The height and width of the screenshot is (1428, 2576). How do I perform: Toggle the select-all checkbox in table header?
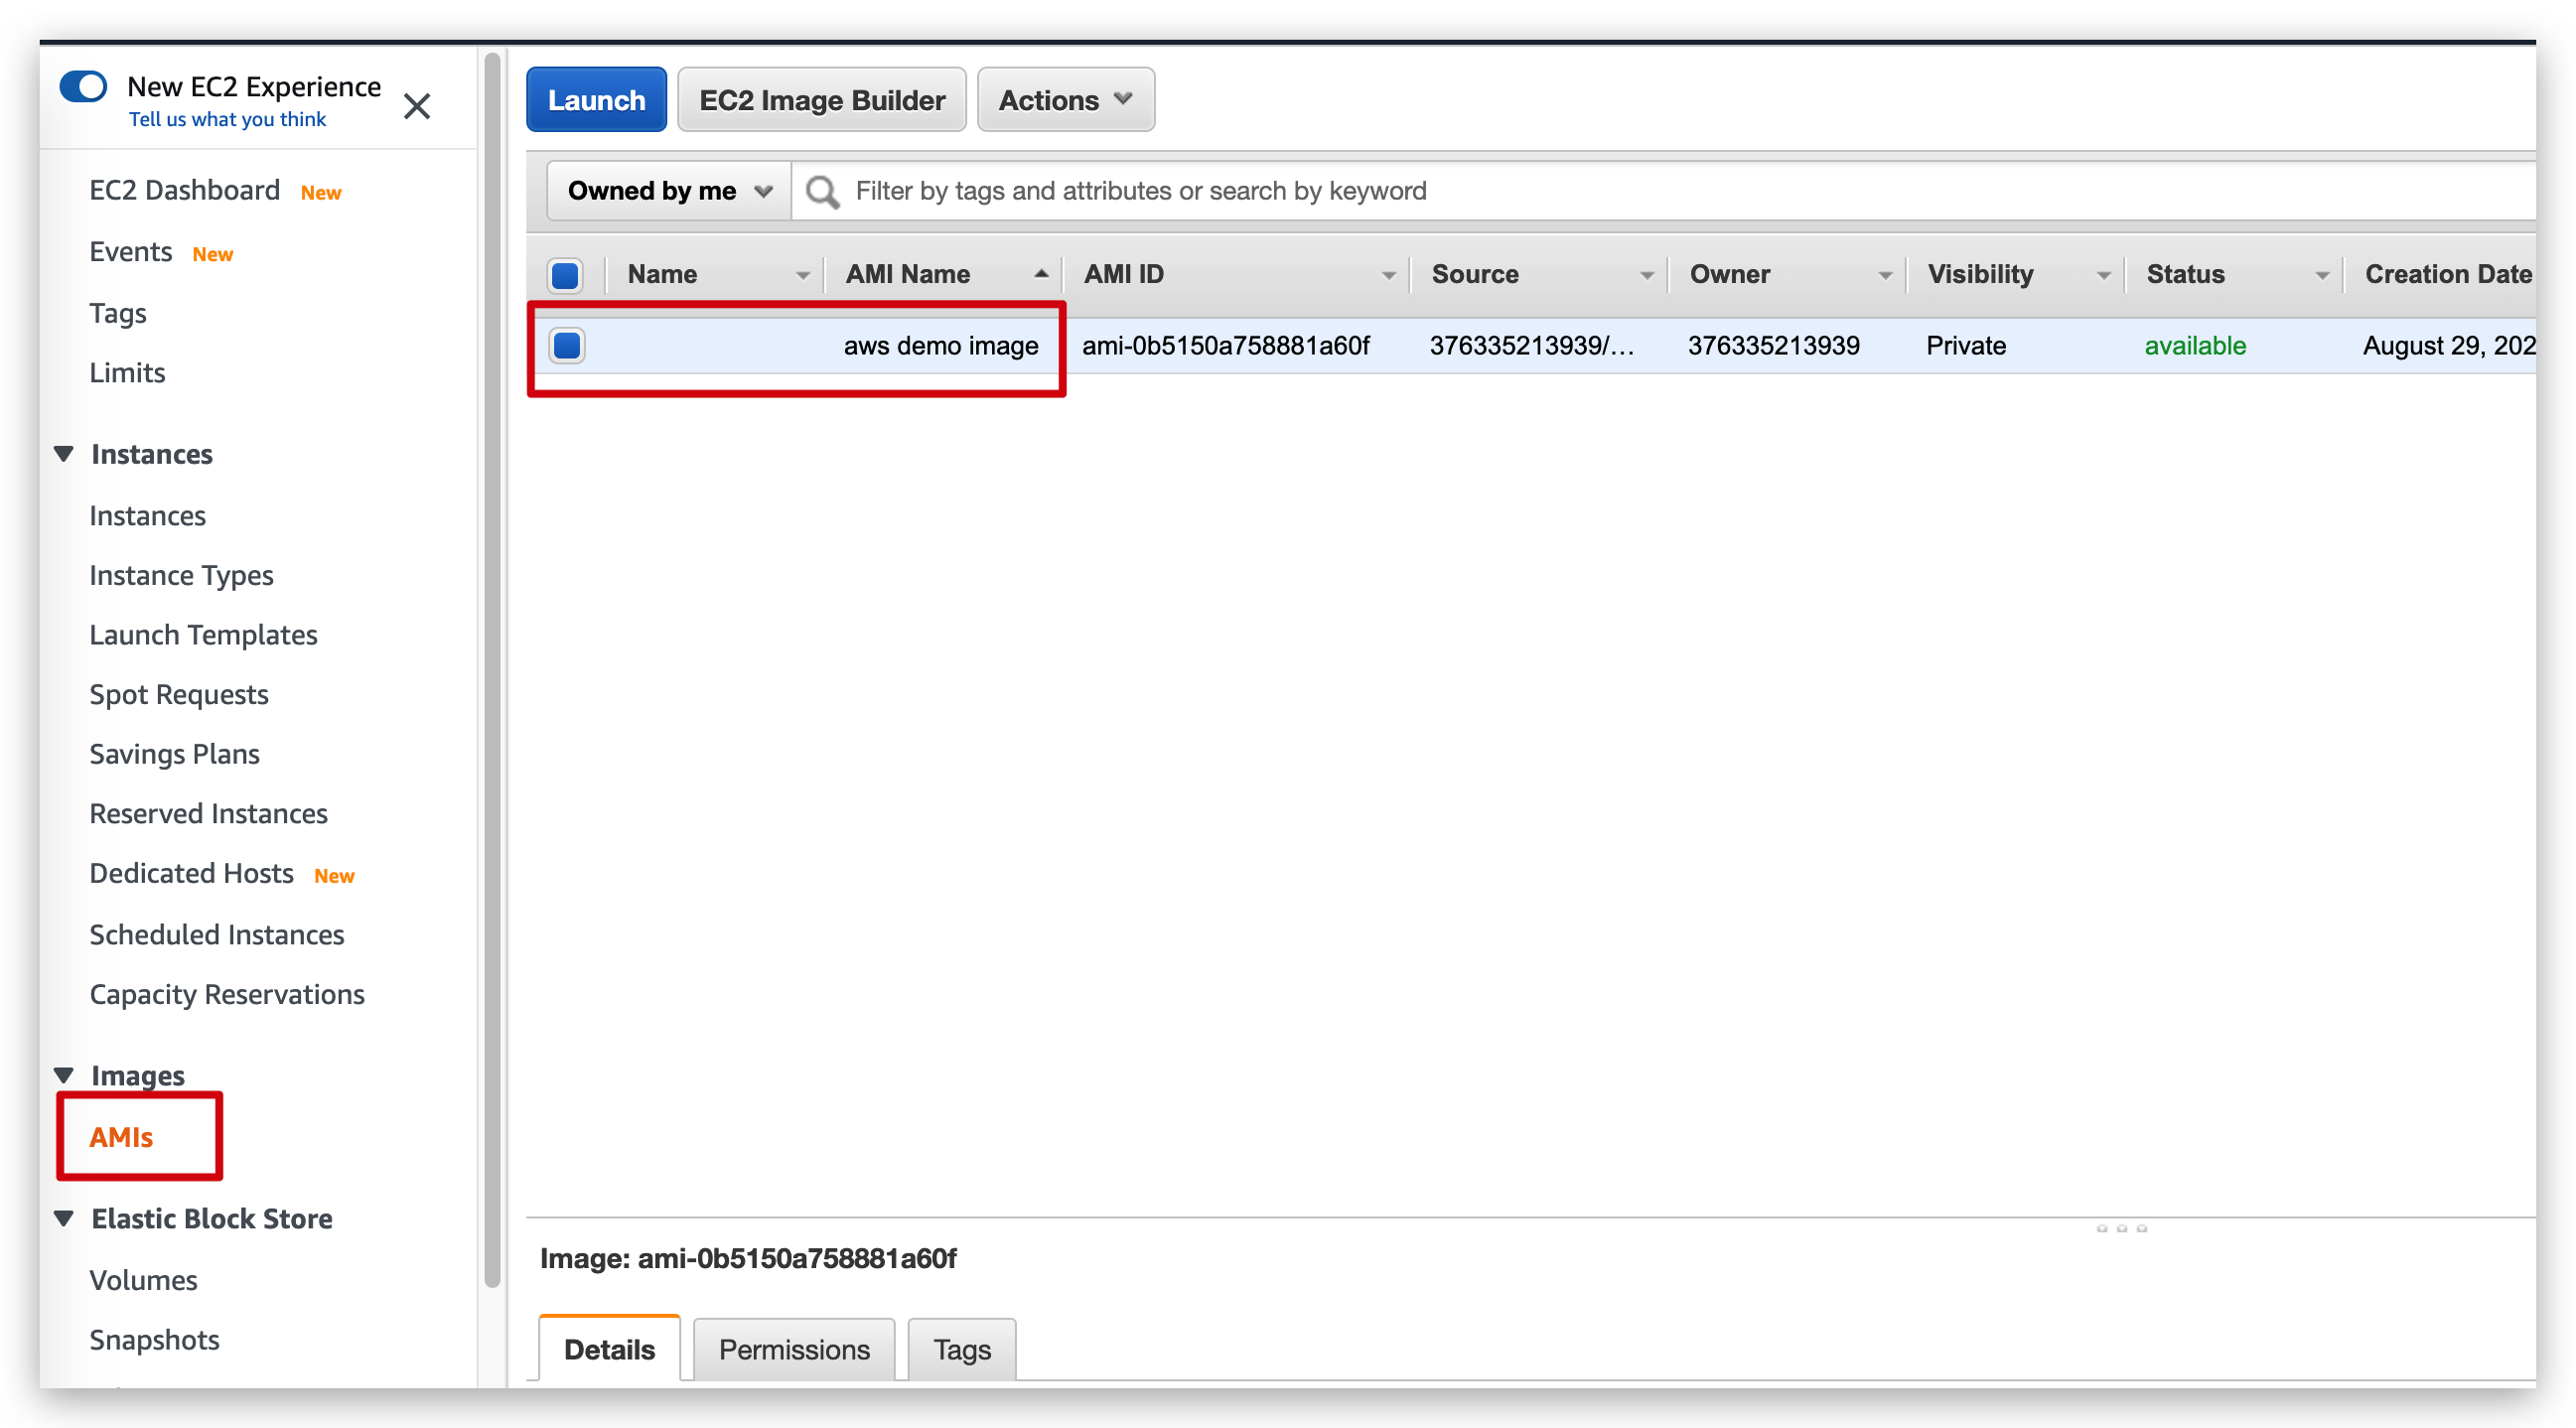[566, 275]
